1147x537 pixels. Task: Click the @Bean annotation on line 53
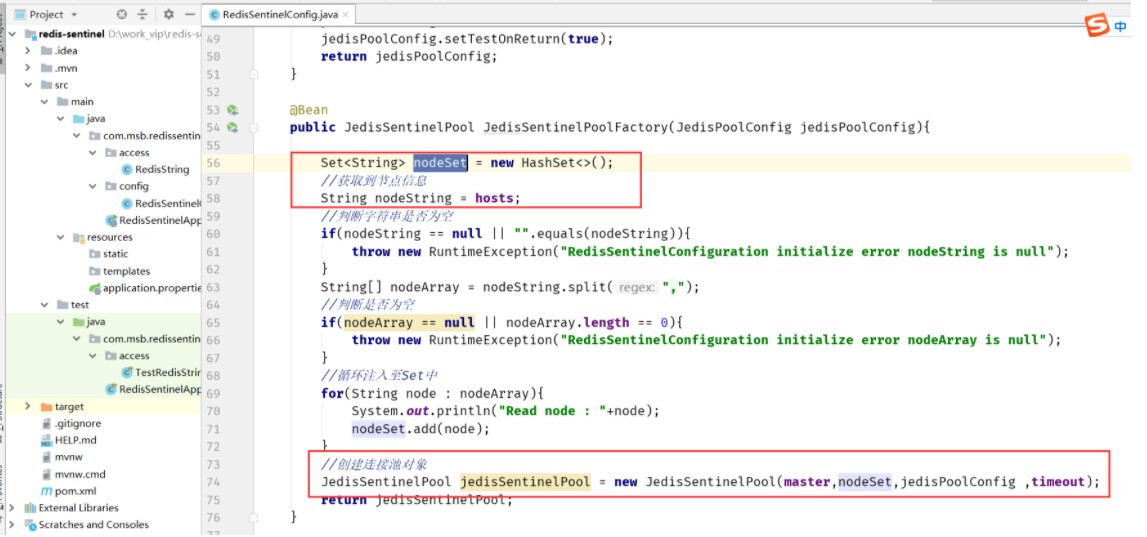[309, 110]
